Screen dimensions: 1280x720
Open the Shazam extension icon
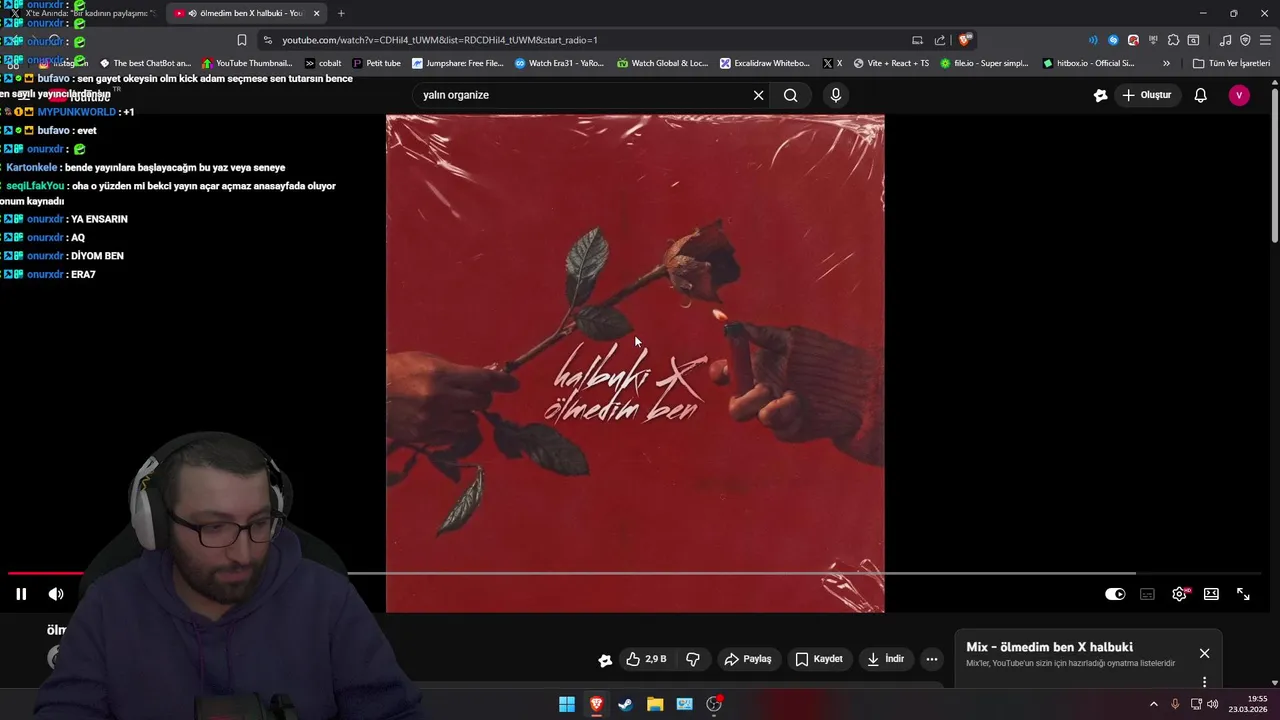(1113, 40)
